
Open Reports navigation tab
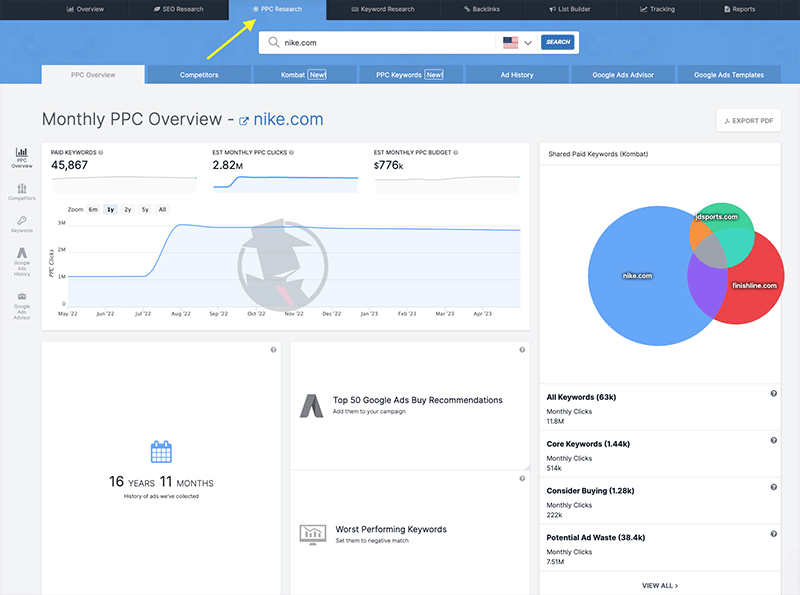(740, 9)
